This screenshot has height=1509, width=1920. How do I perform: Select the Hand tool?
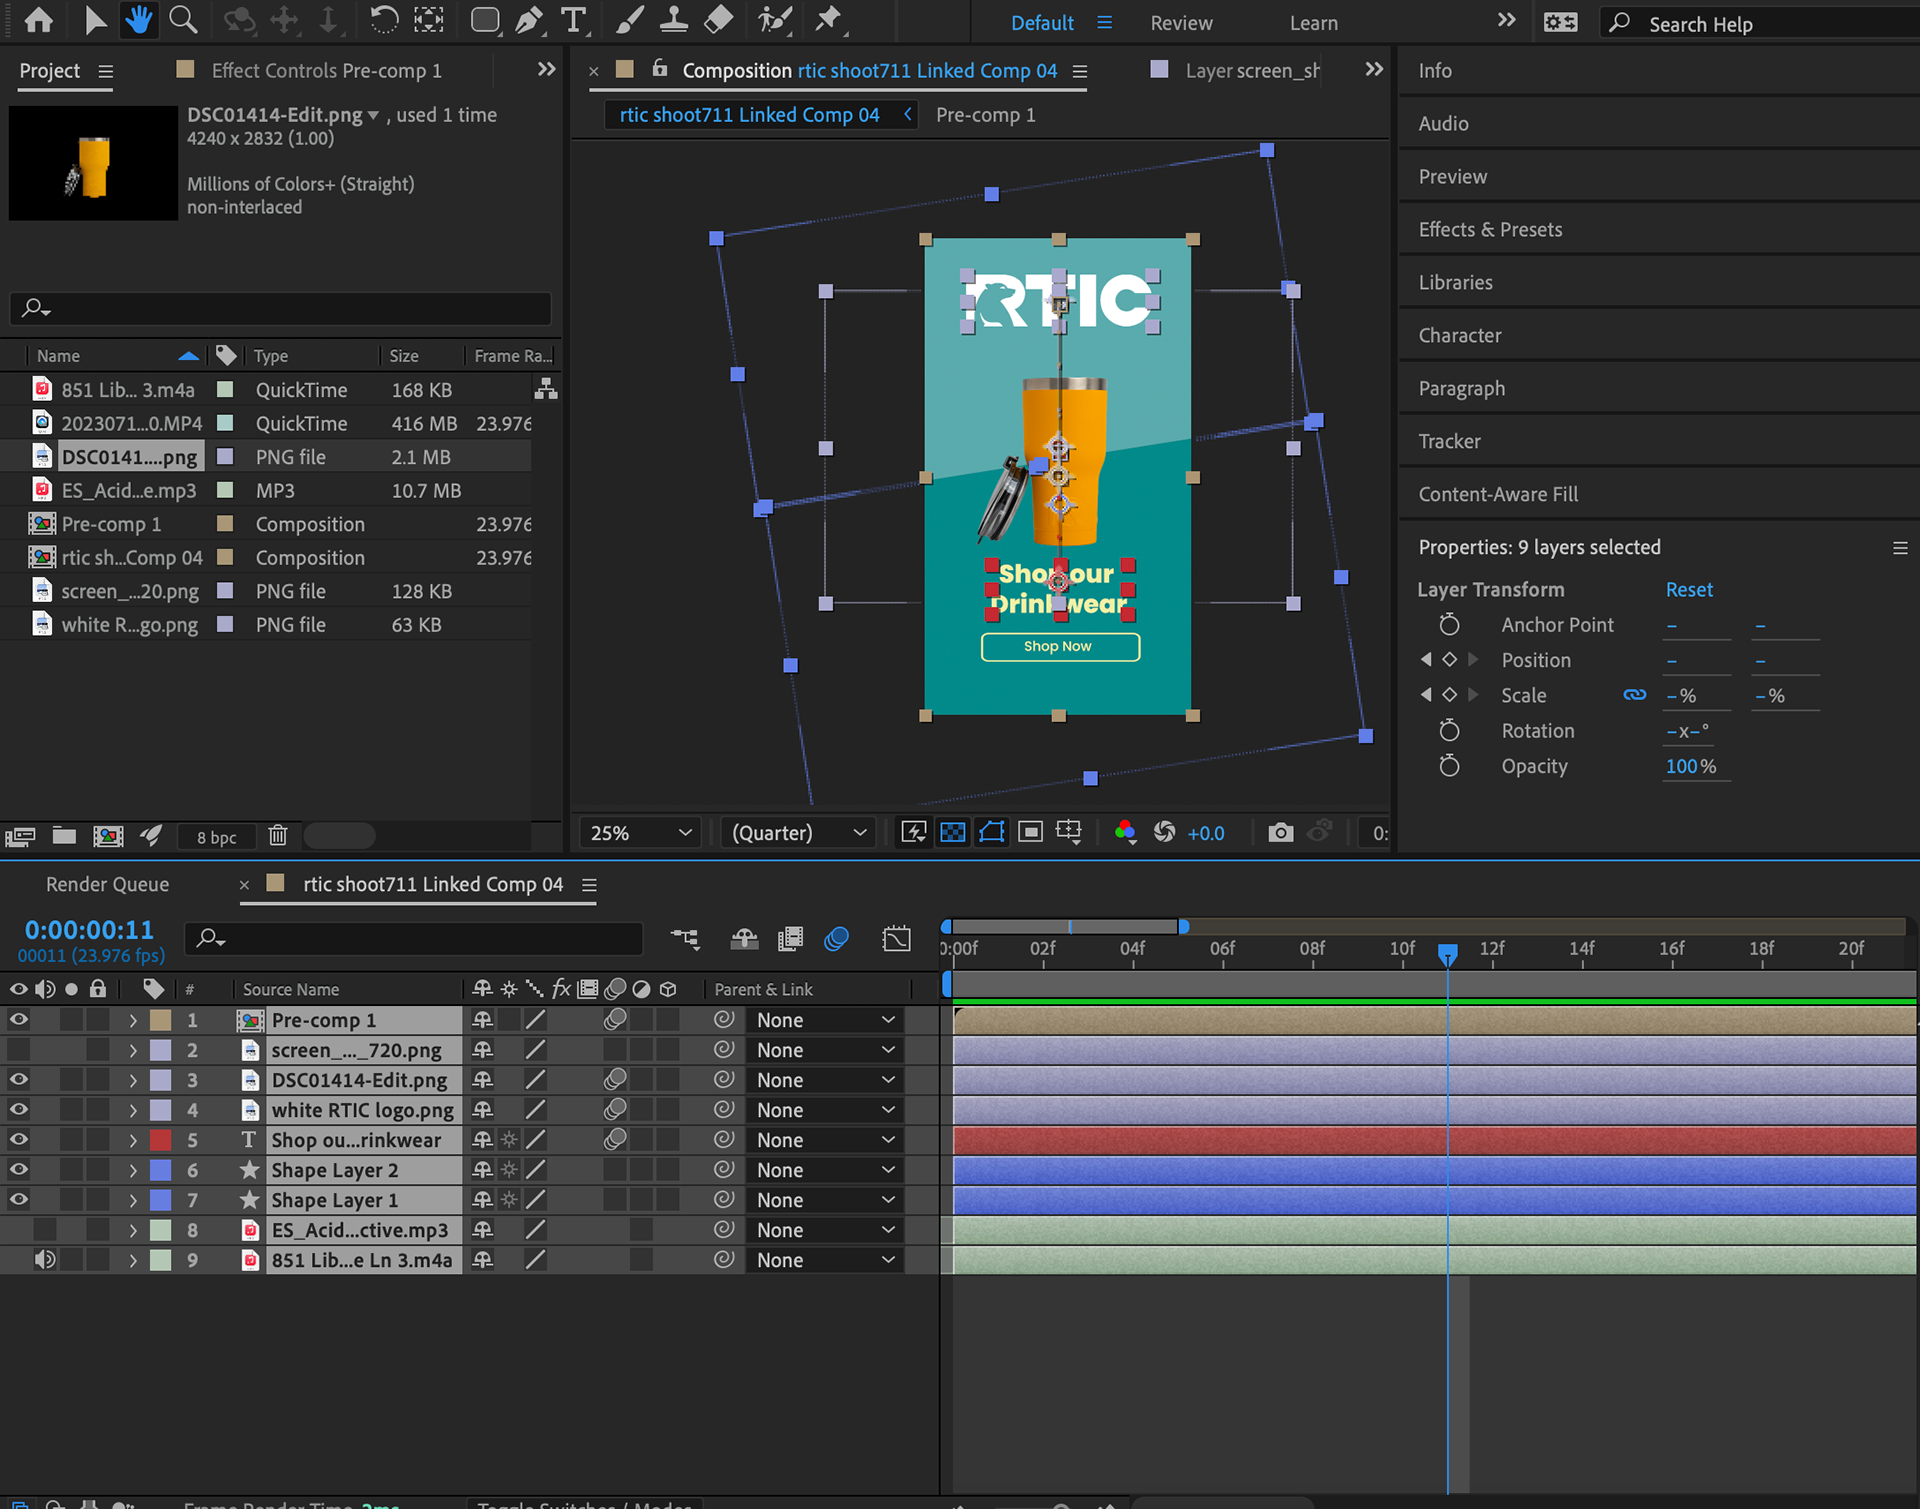coord(138,20)
